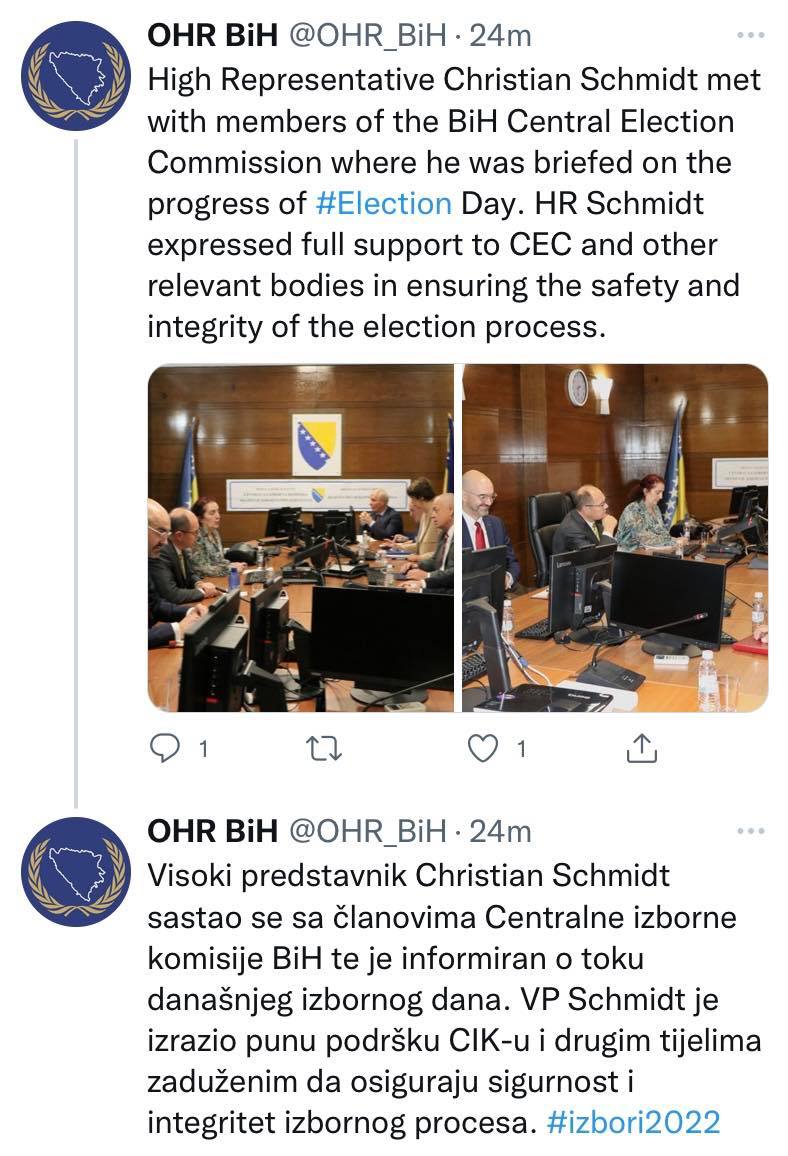The width and height of the screenshot is (788, 1156).
Task: Follow the #Election hashtag link
Action: pyautogui.click(x=383, y=203)
